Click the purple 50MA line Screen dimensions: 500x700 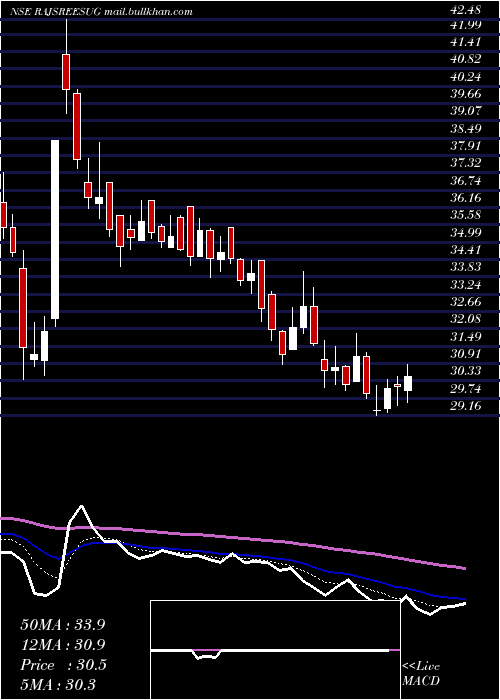coord(232,536)
